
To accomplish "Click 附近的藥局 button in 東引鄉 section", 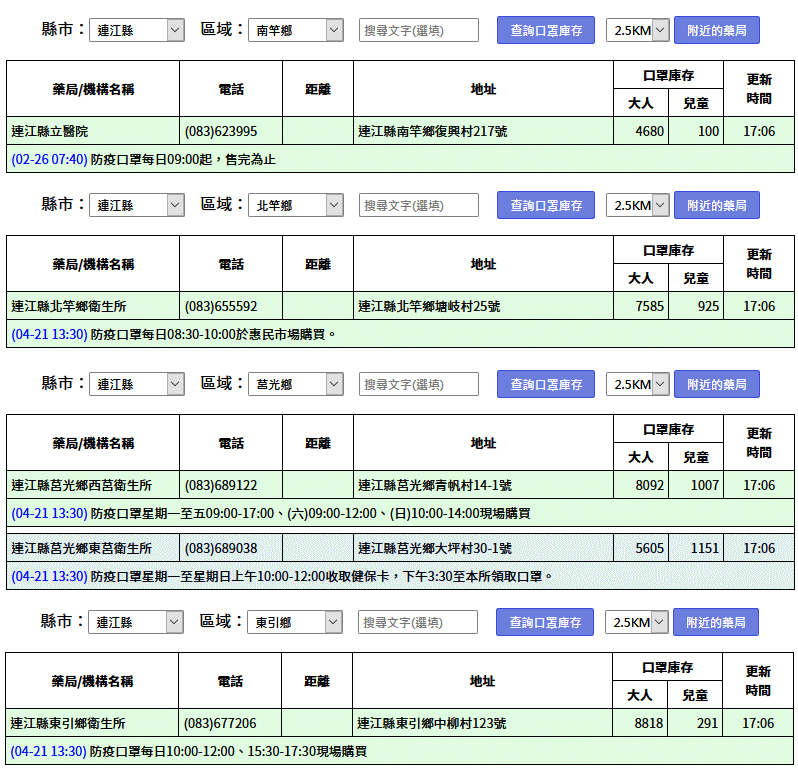I will tap(716, 622).
